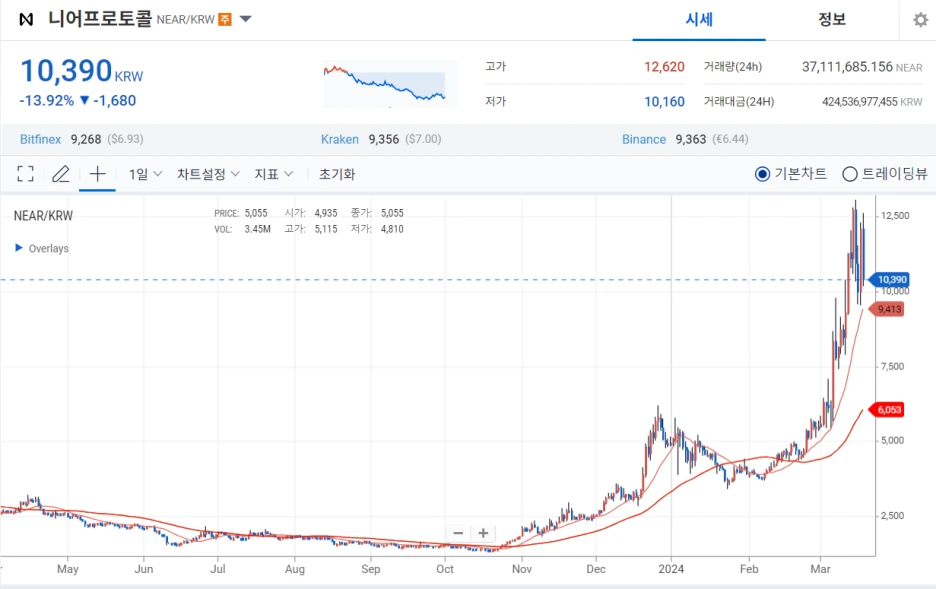
Task: Toggle fullscreen chart mode icon
Action: click(x=25, y=174)
